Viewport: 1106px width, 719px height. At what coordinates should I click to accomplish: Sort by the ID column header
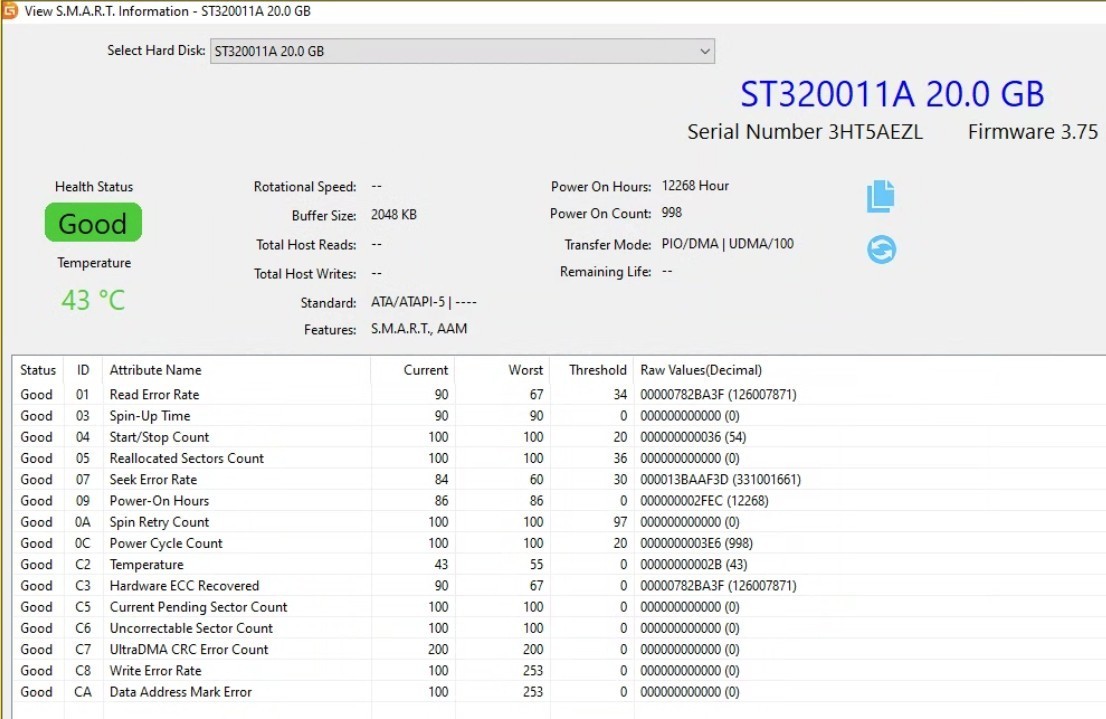(x=83, y=370)
